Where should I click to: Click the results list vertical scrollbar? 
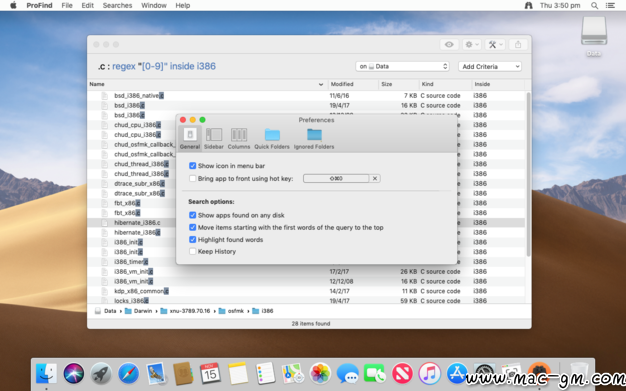tap(528, 174)
